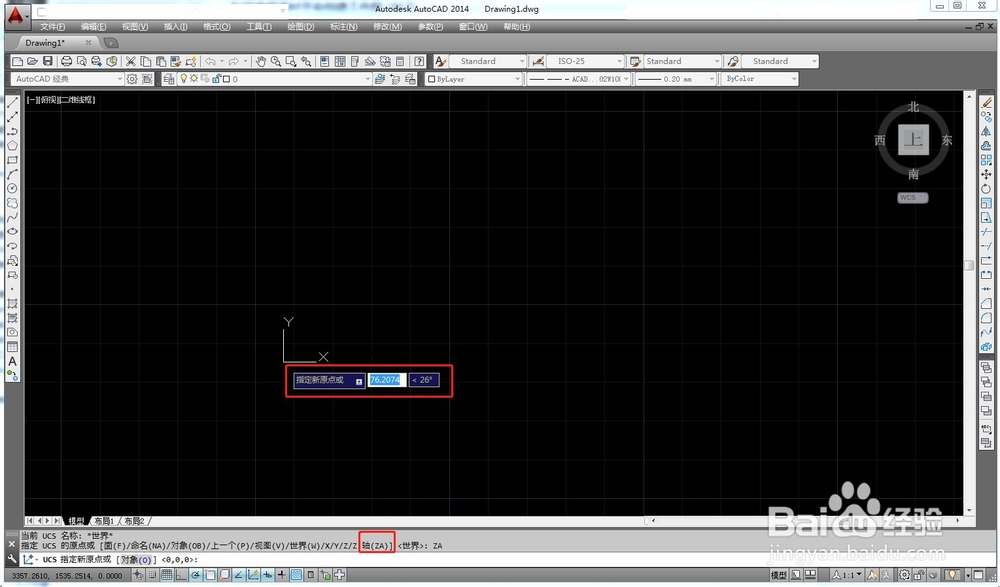The width and height of the screenshot is (1000, 587).
Task: Click the vertical scrollbar of the drawing area
Action: tap(969, 303)
